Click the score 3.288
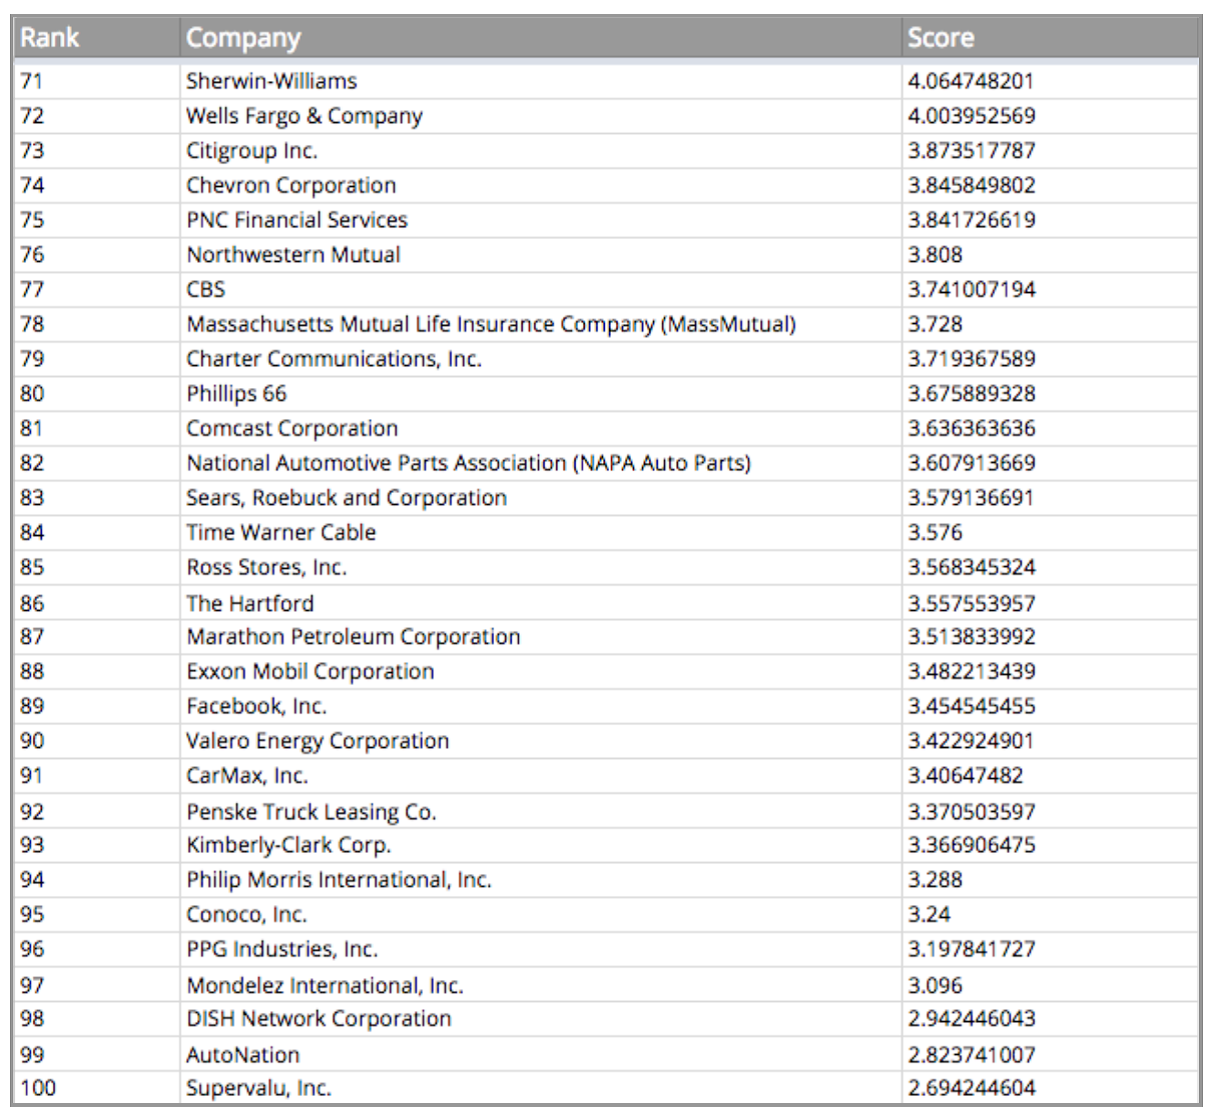Image resolution: width=1216 pixels, height=1120 pixels. click(x=935, y=880)
